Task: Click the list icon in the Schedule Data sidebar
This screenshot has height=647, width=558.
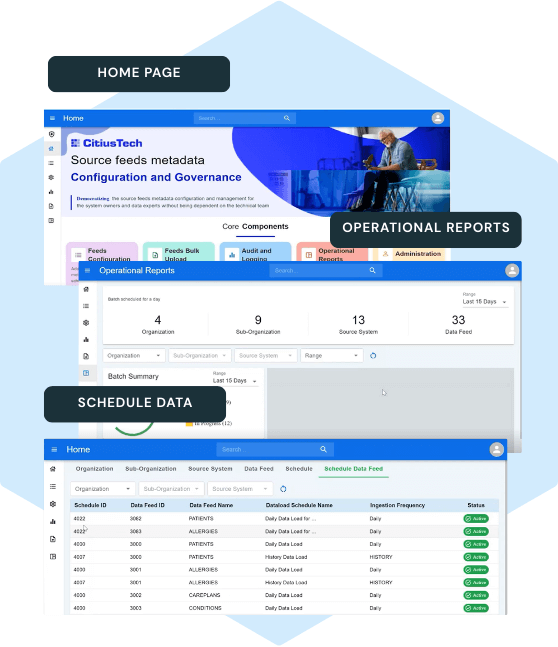Action: (x=53, y=486)
